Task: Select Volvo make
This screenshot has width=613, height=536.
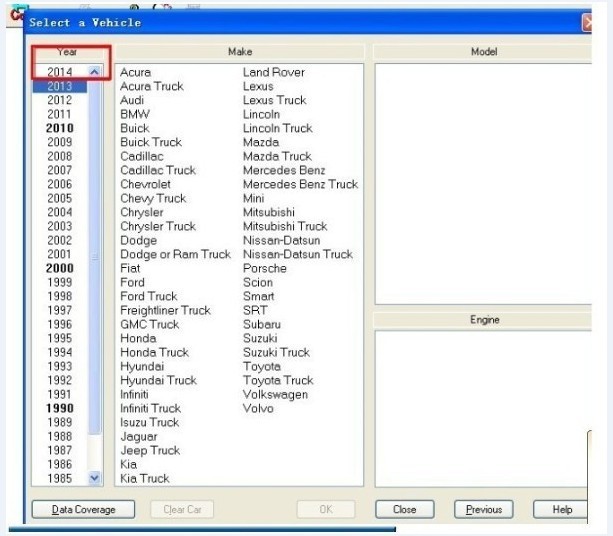Action: 258,408
